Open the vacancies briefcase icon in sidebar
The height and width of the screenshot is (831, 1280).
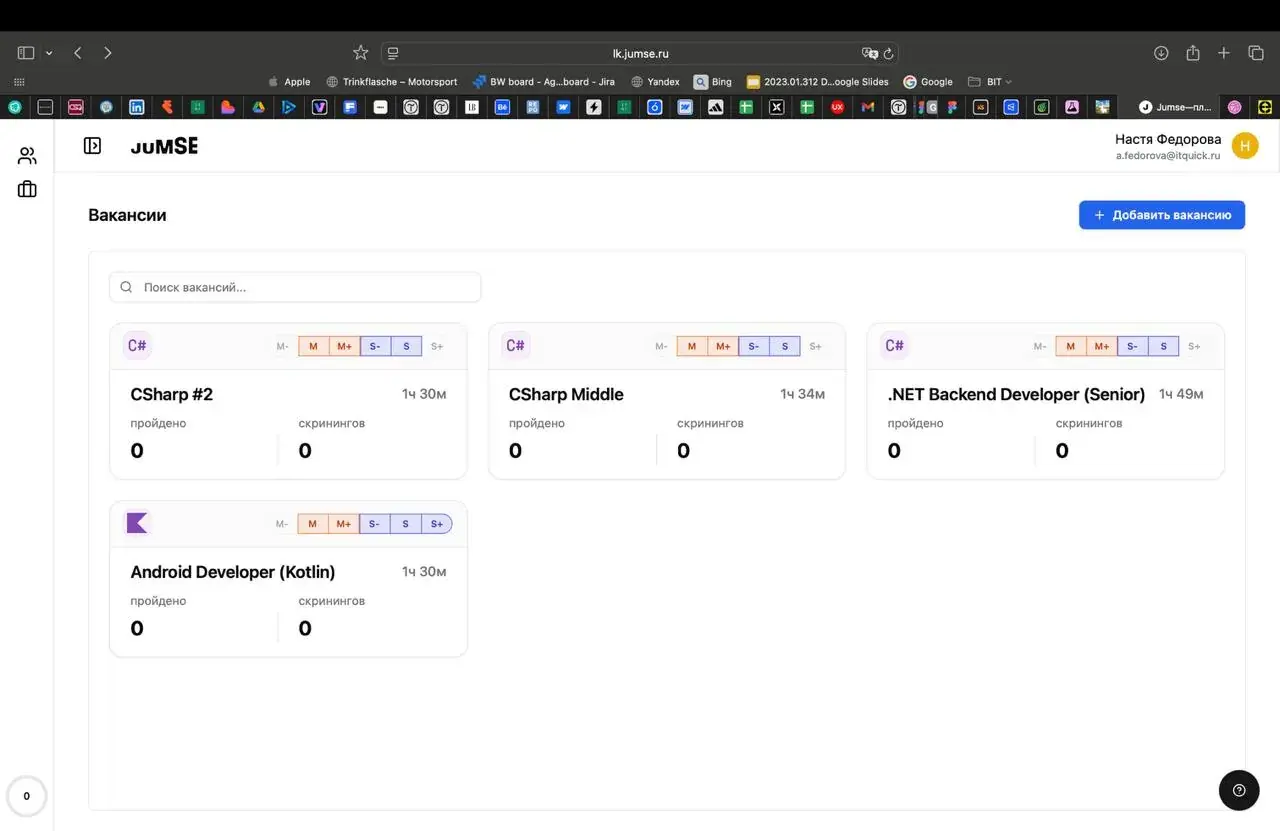point(27,189)
